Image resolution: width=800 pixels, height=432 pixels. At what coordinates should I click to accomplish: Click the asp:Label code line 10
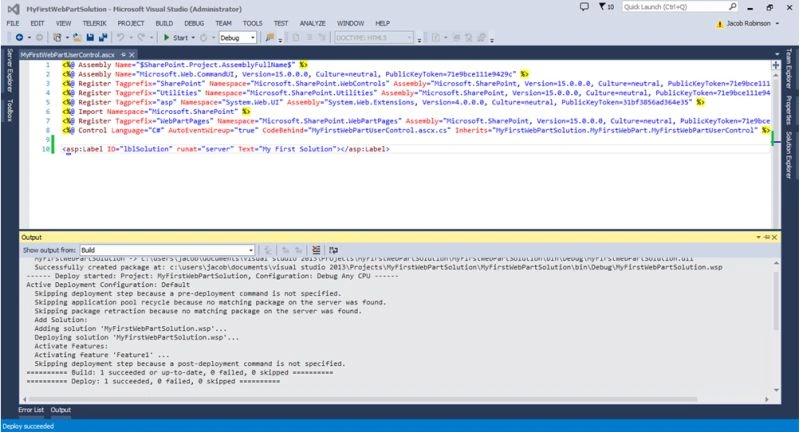226,149
